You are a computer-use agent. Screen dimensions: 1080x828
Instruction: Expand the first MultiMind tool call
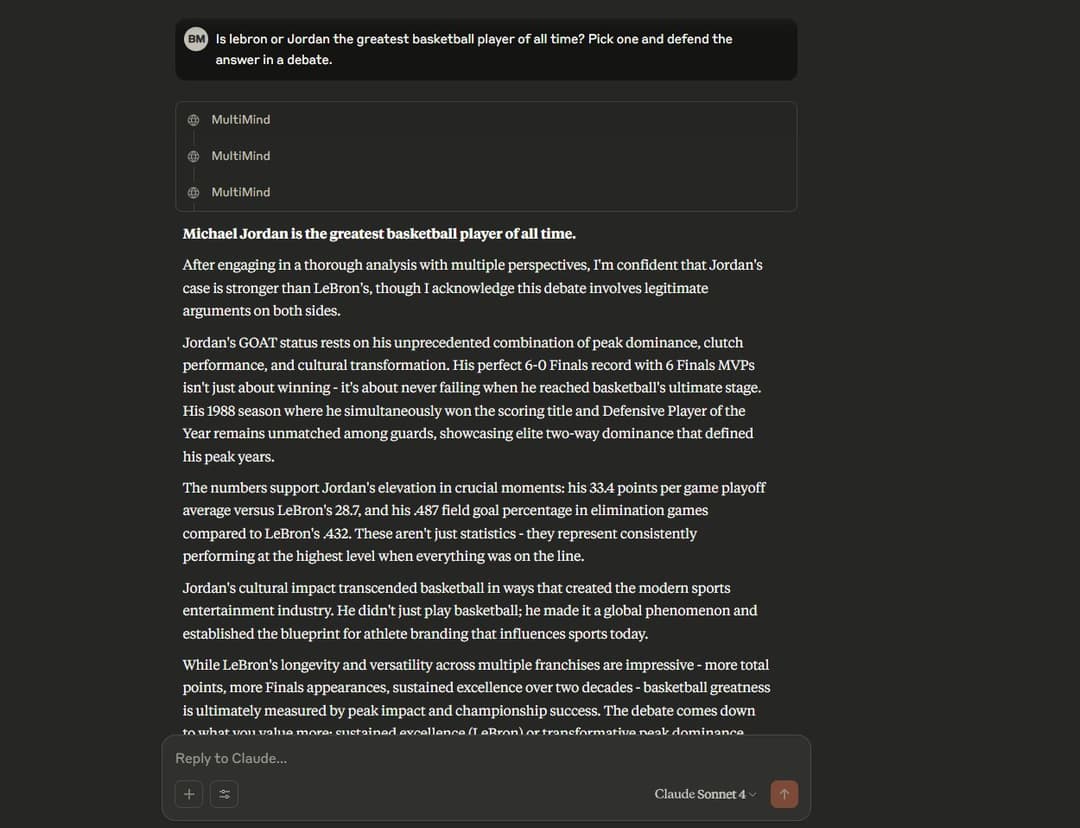tap(241, 120)
